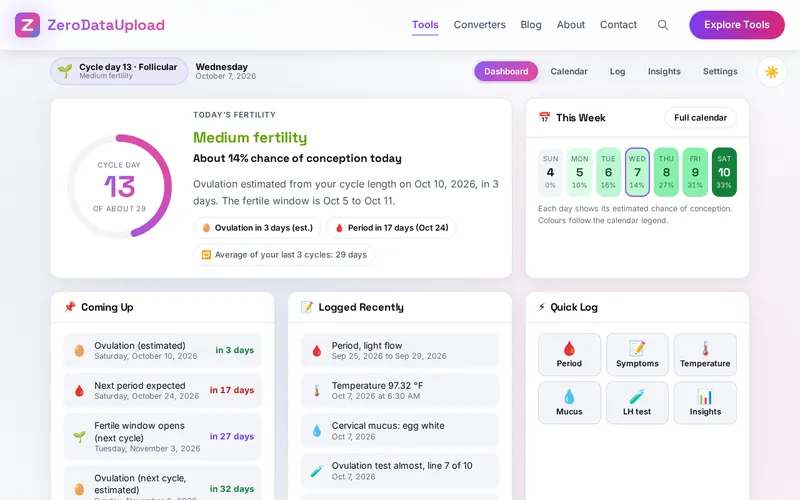This screenshot has width=800, height=500.
Task: Click thermometer icon in Temperature 97.32 °F row
Action: 317,391
